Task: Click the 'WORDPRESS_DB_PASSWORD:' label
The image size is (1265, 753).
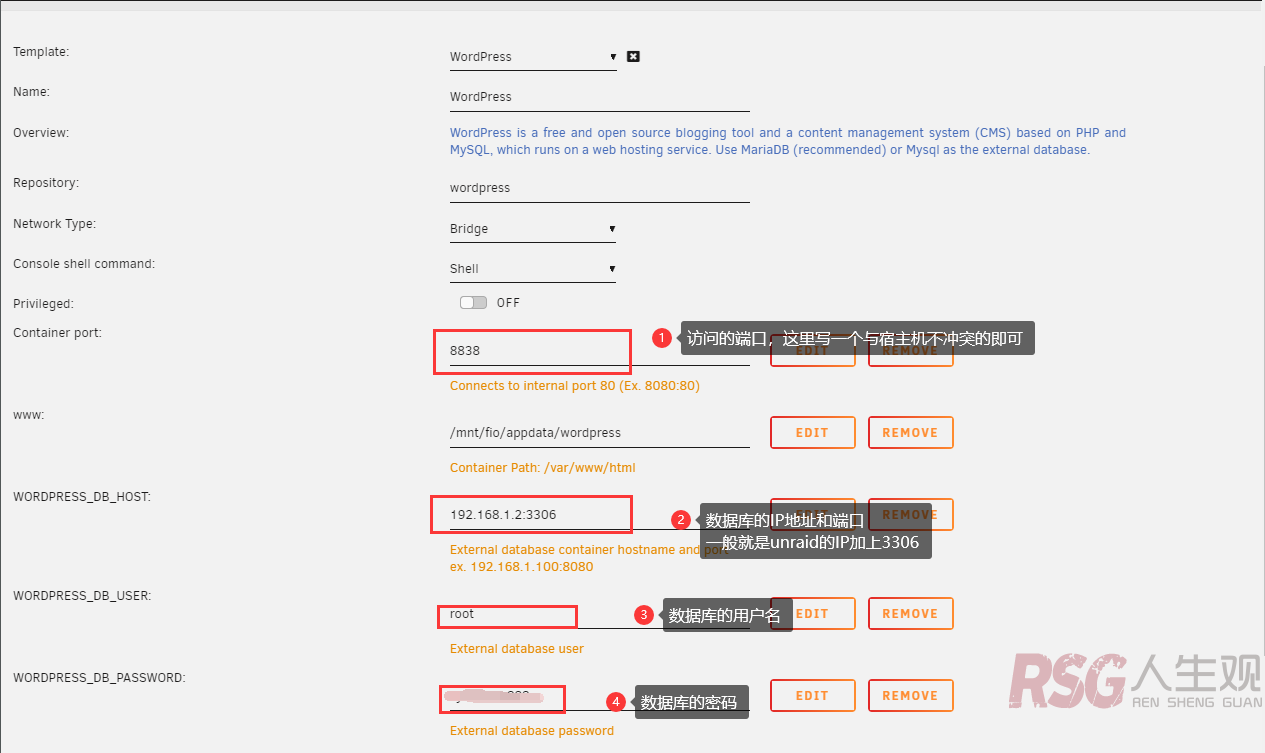Action: tap(99, 678)
